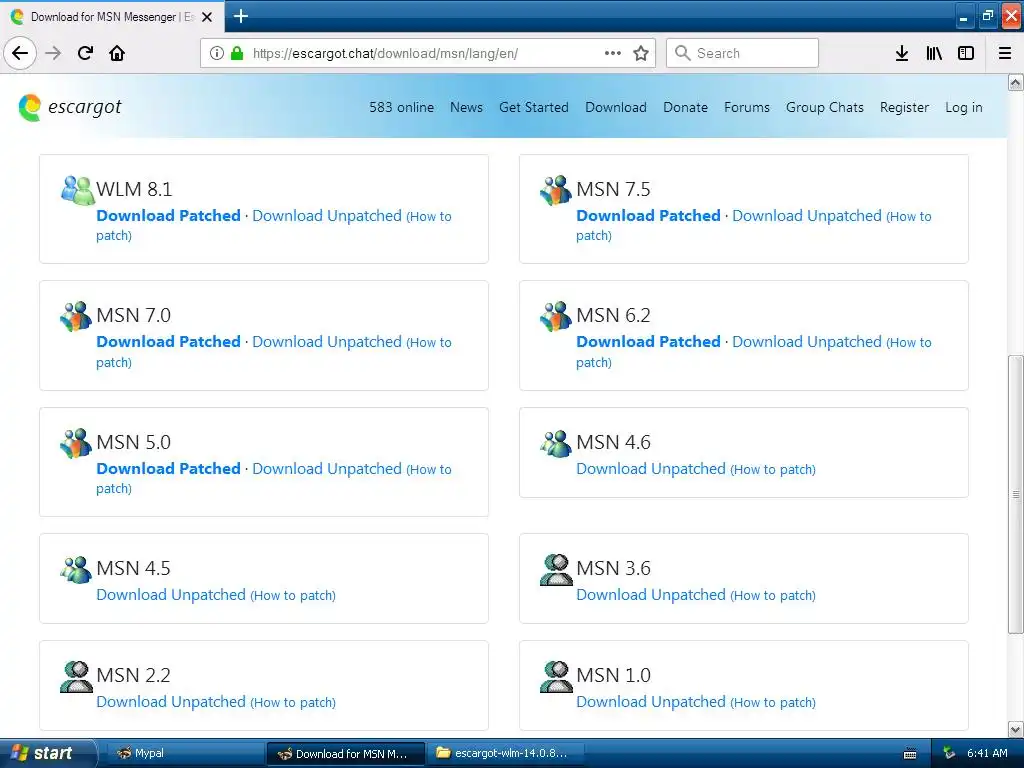
Task: Click the MSN 7.0 butterfly icon
Action: pos(76,316)
